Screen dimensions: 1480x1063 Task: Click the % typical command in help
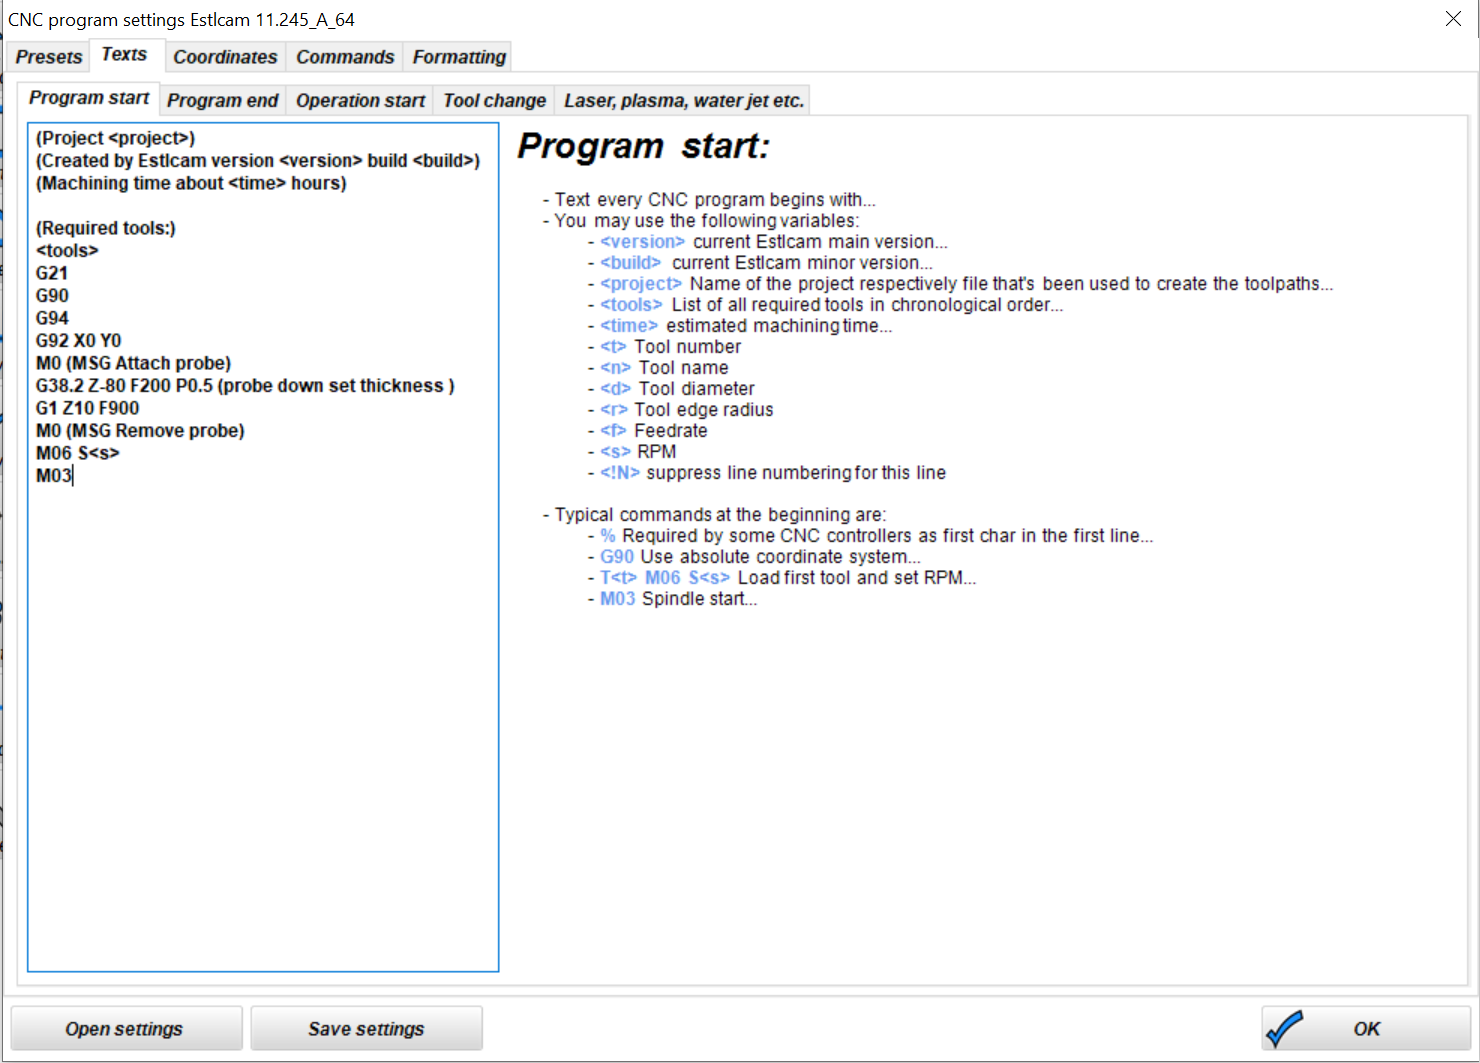pos(607,536)
